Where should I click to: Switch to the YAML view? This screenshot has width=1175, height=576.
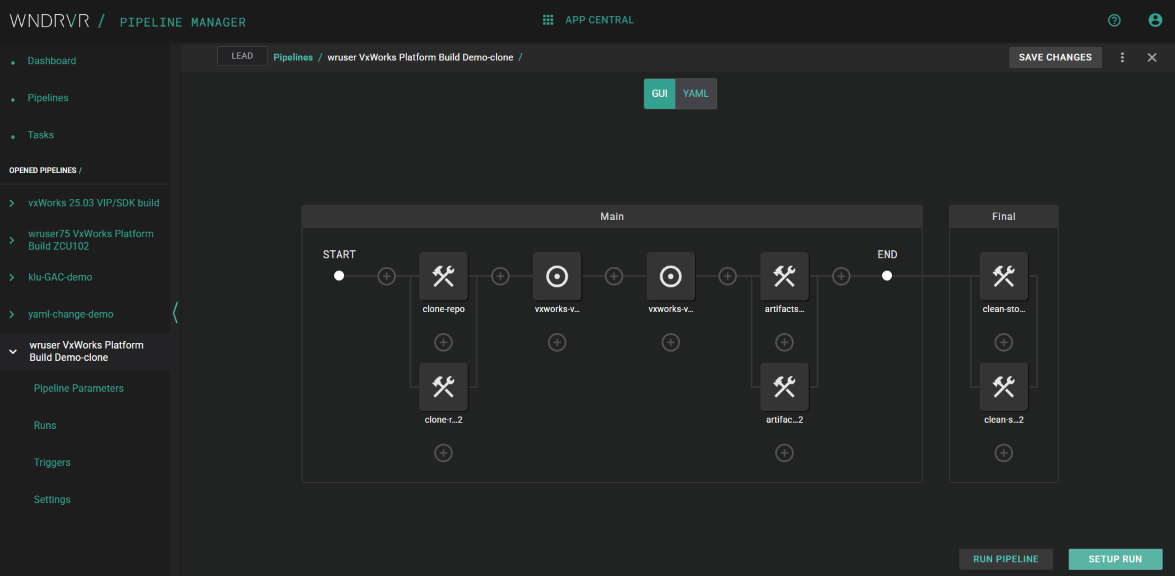[x=696, y=94]
